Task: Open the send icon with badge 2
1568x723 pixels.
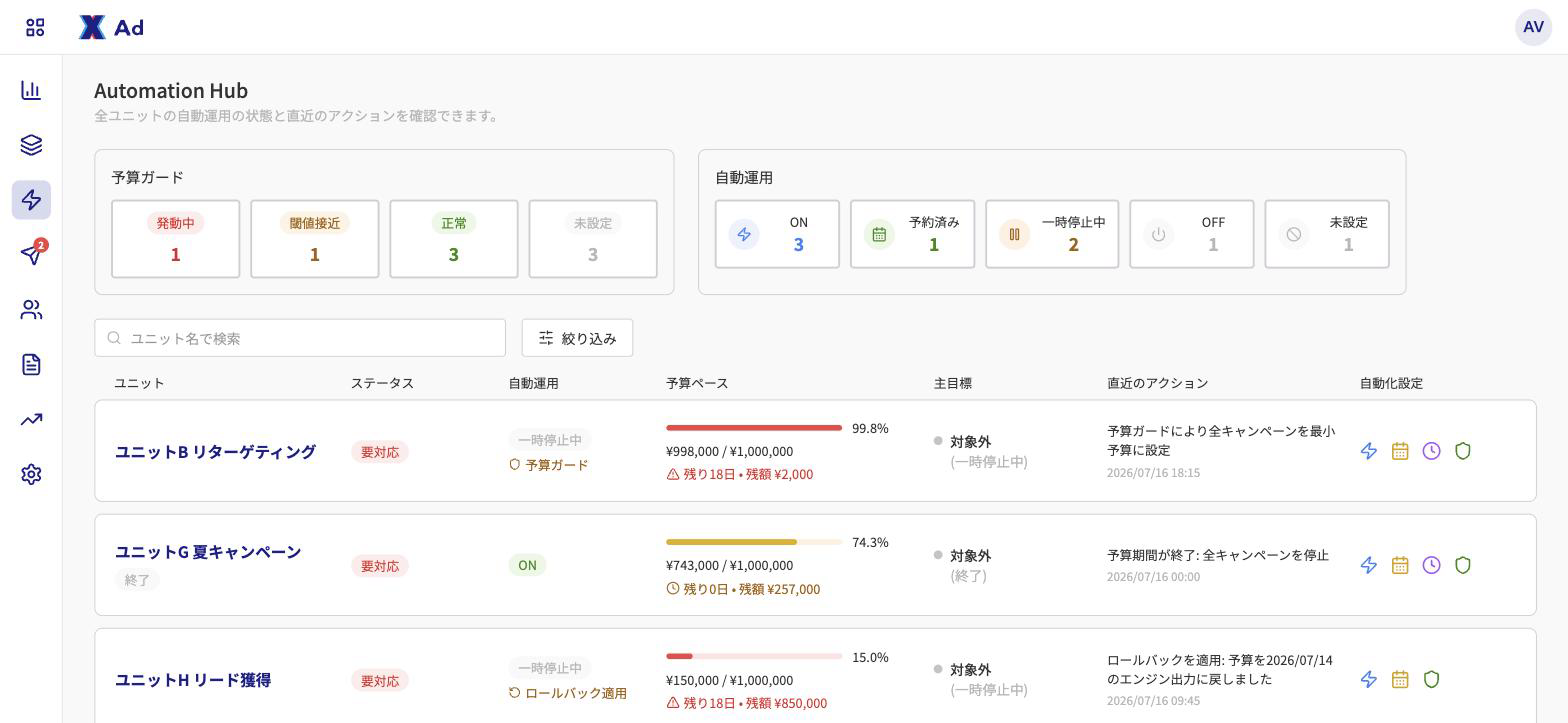Action: click(31, 254)
